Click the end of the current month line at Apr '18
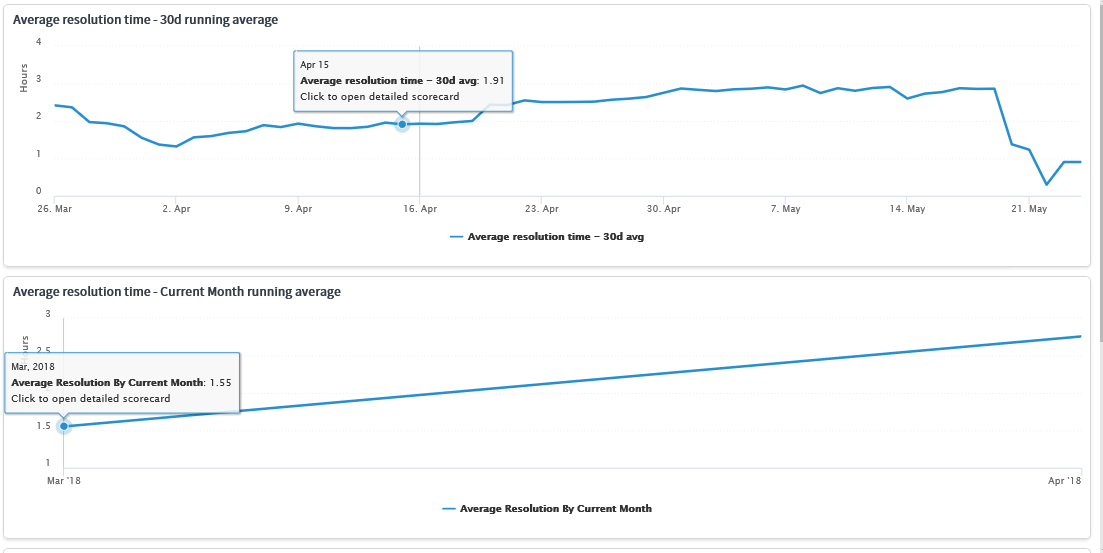Image resolution: width=1103 pixels, height=553 pixels. point(1080,336)
